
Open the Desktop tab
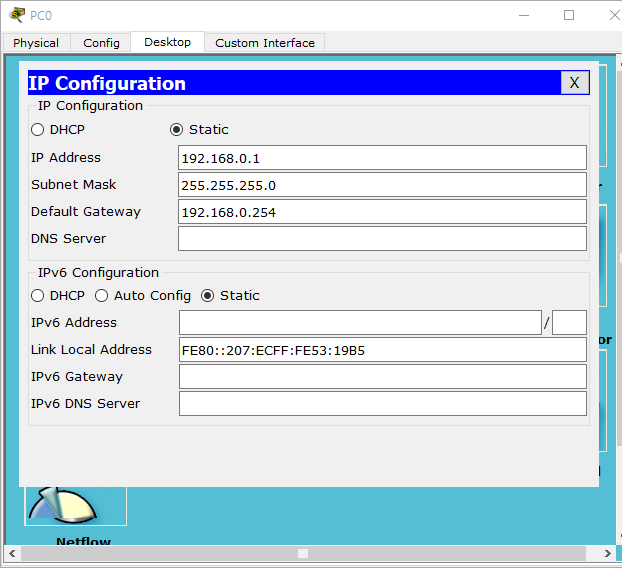pyautogui.click(x=167, y=42)
